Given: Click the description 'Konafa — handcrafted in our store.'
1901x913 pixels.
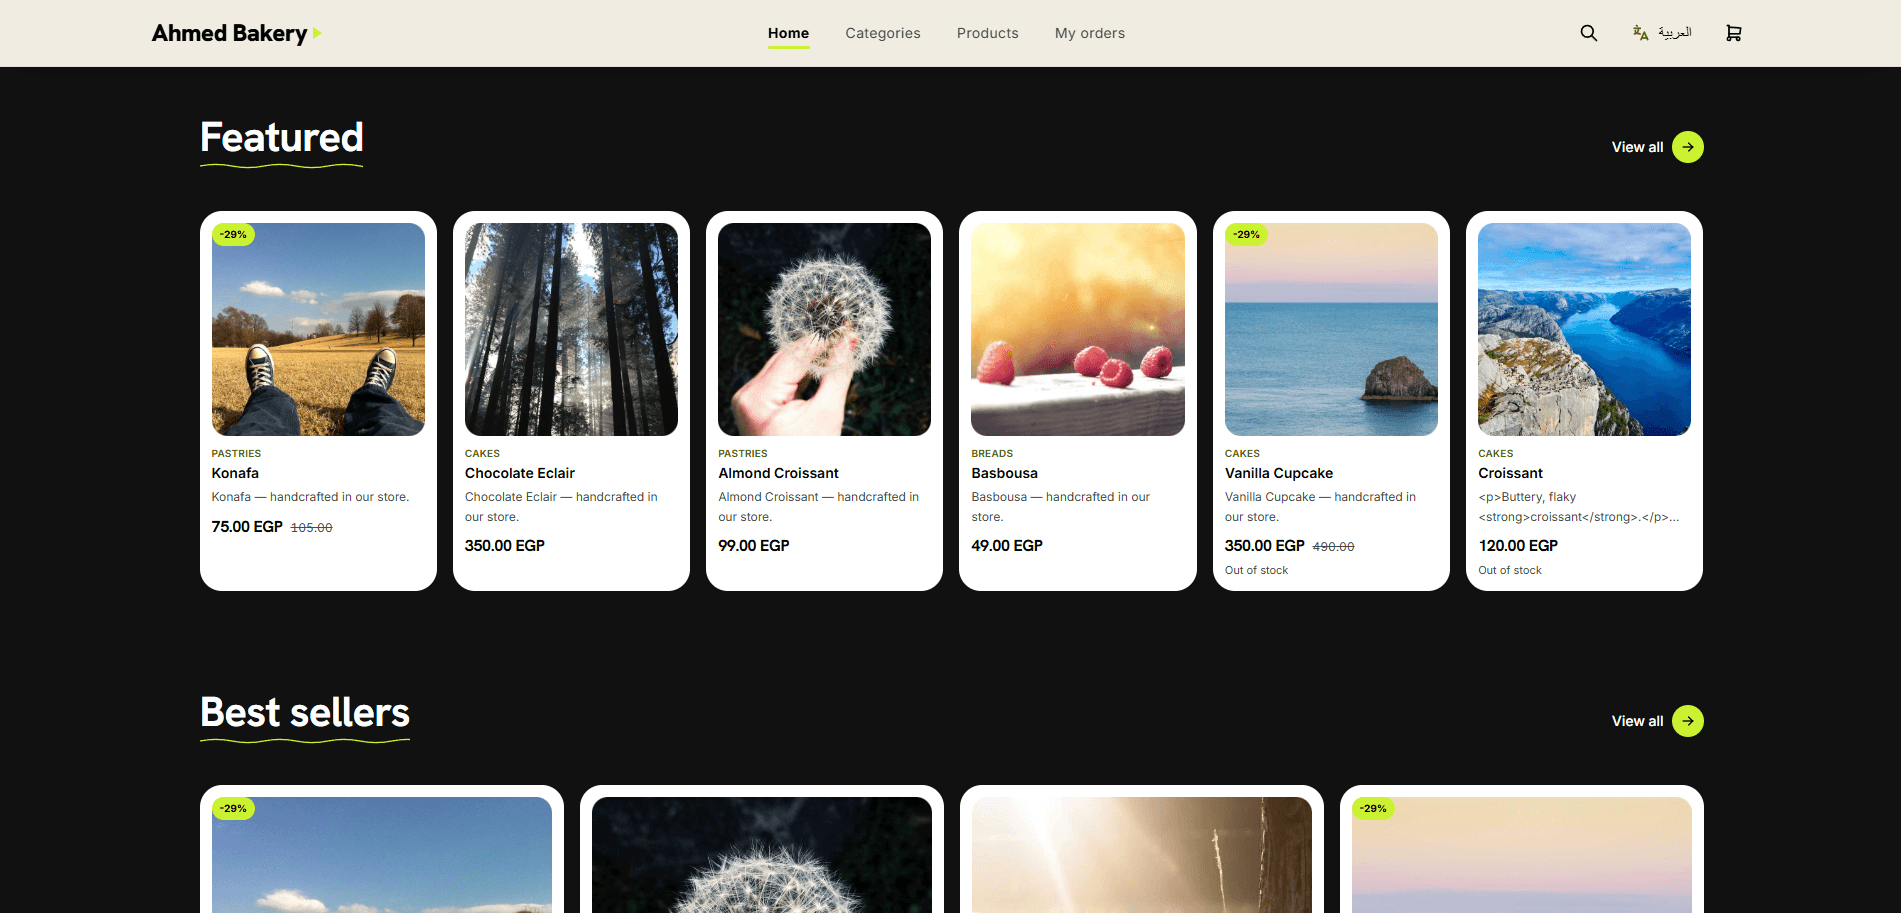Looking at the screenshot, I should pos(310,497).
